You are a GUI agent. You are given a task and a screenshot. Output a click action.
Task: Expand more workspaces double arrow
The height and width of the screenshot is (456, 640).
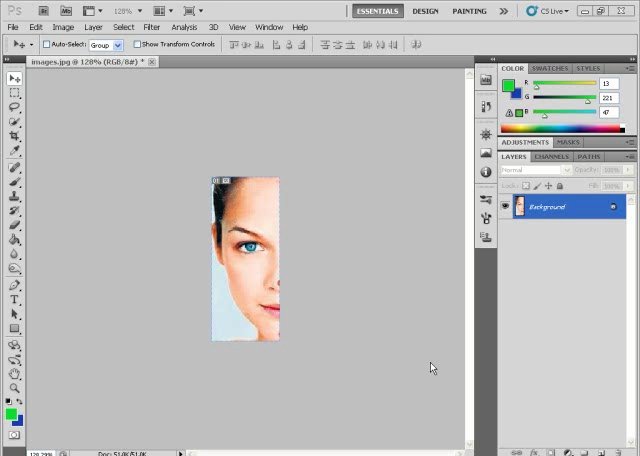coord(504,11)
